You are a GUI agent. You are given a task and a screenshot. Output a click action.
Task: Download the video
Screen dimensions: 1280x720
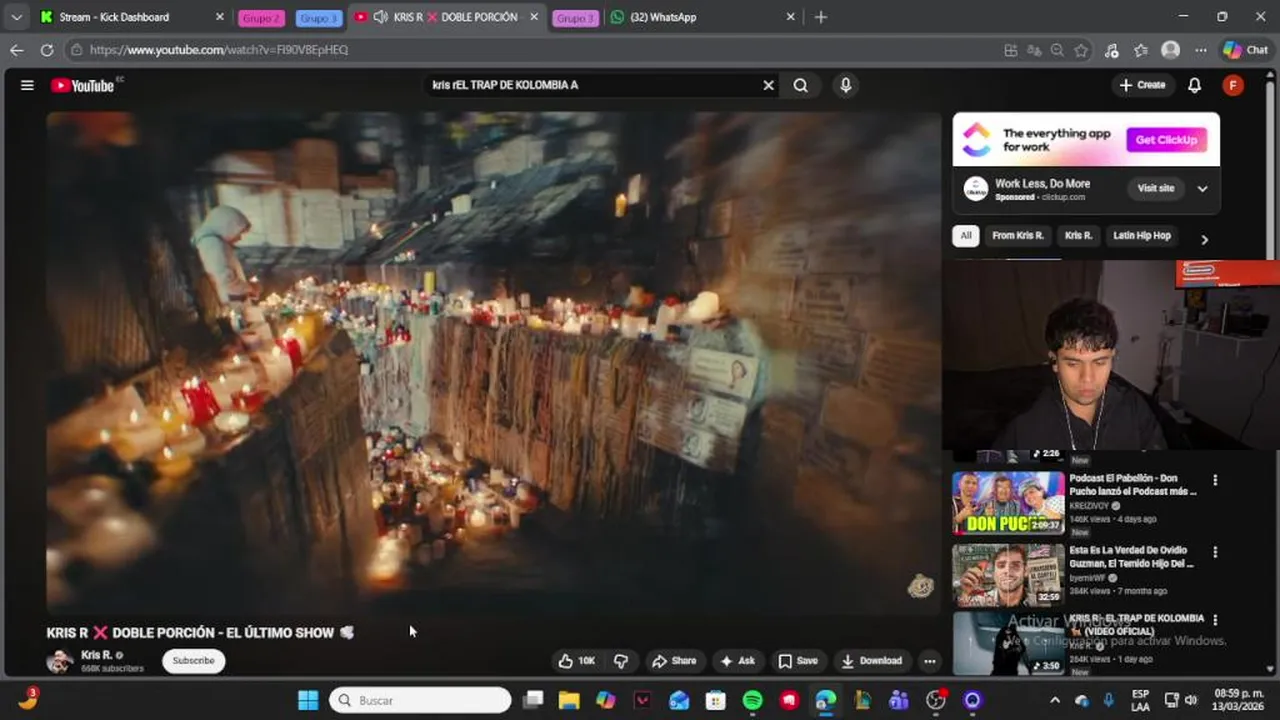click(872, 661)
